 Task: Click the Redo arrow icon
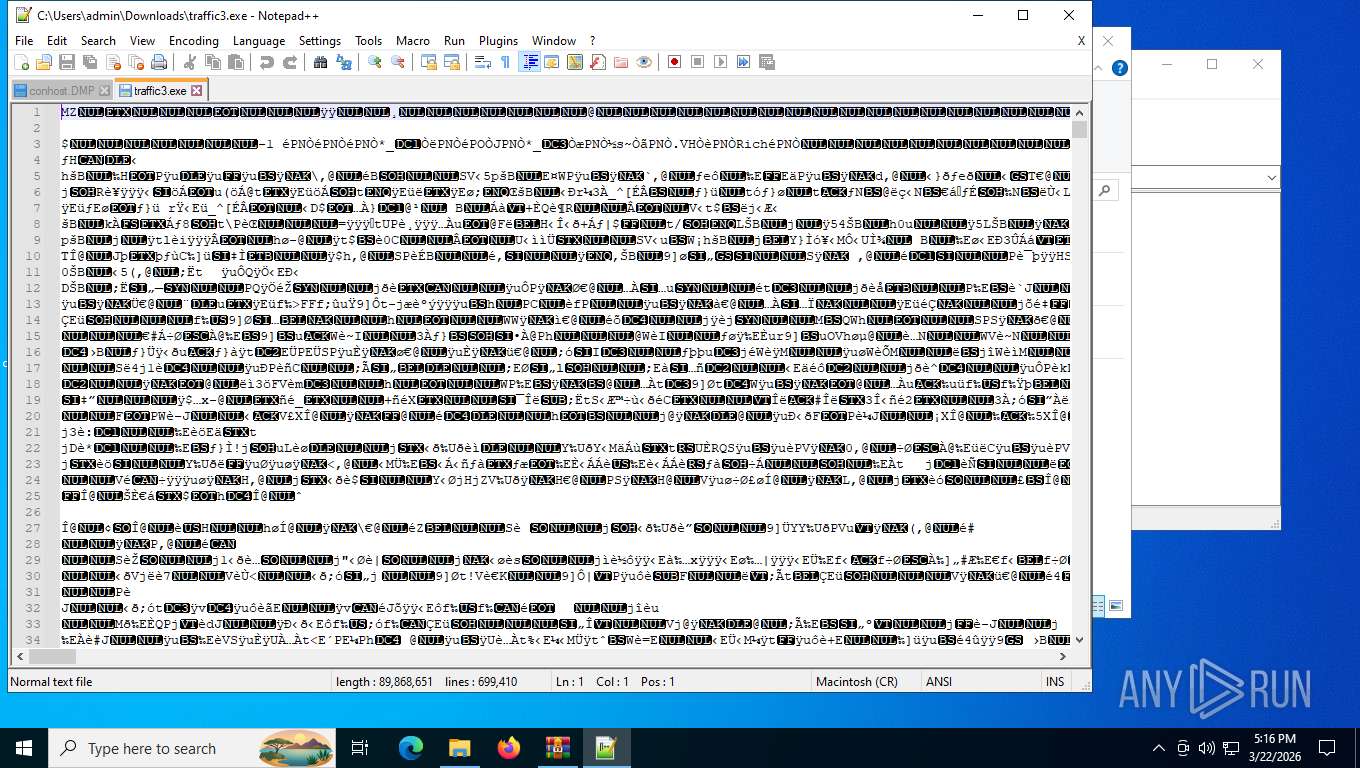[x=289, y=62]
